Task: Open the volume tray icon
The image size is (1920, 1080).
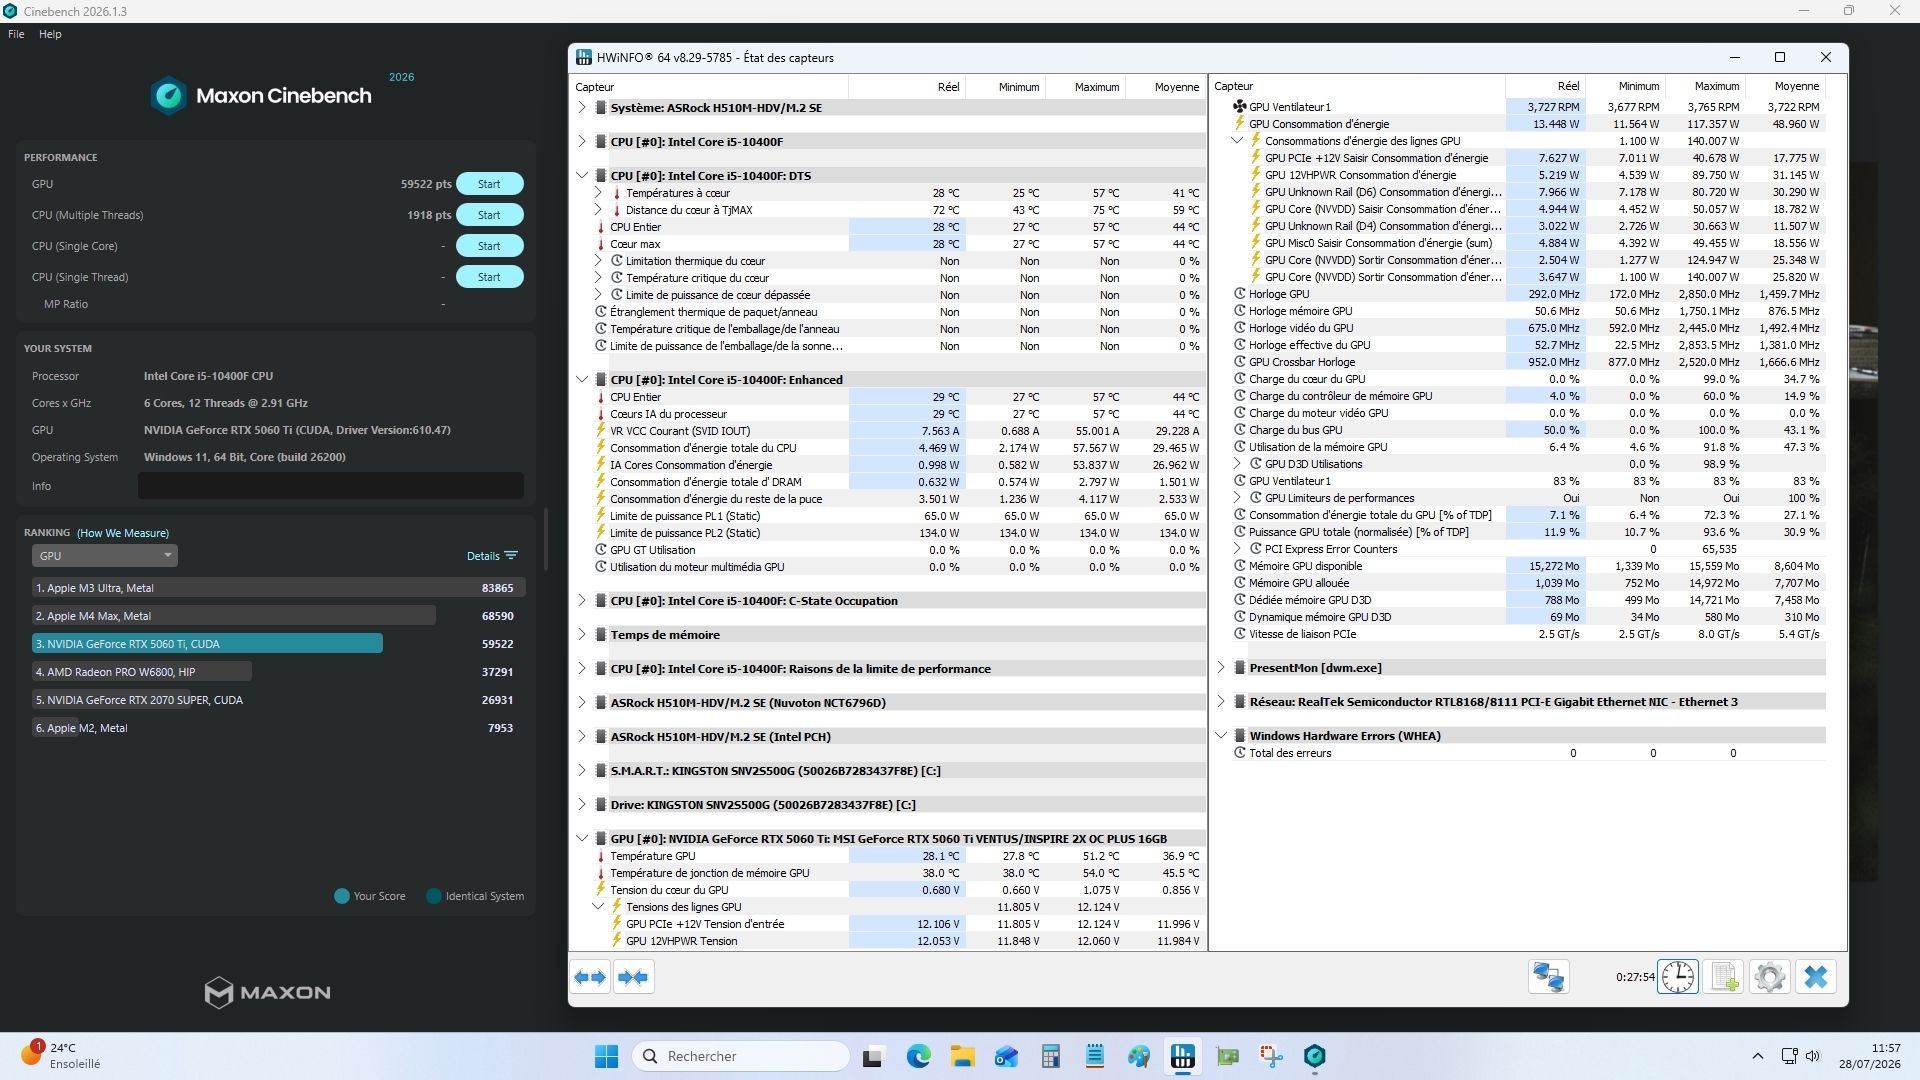Action: coord(1813,1056)
